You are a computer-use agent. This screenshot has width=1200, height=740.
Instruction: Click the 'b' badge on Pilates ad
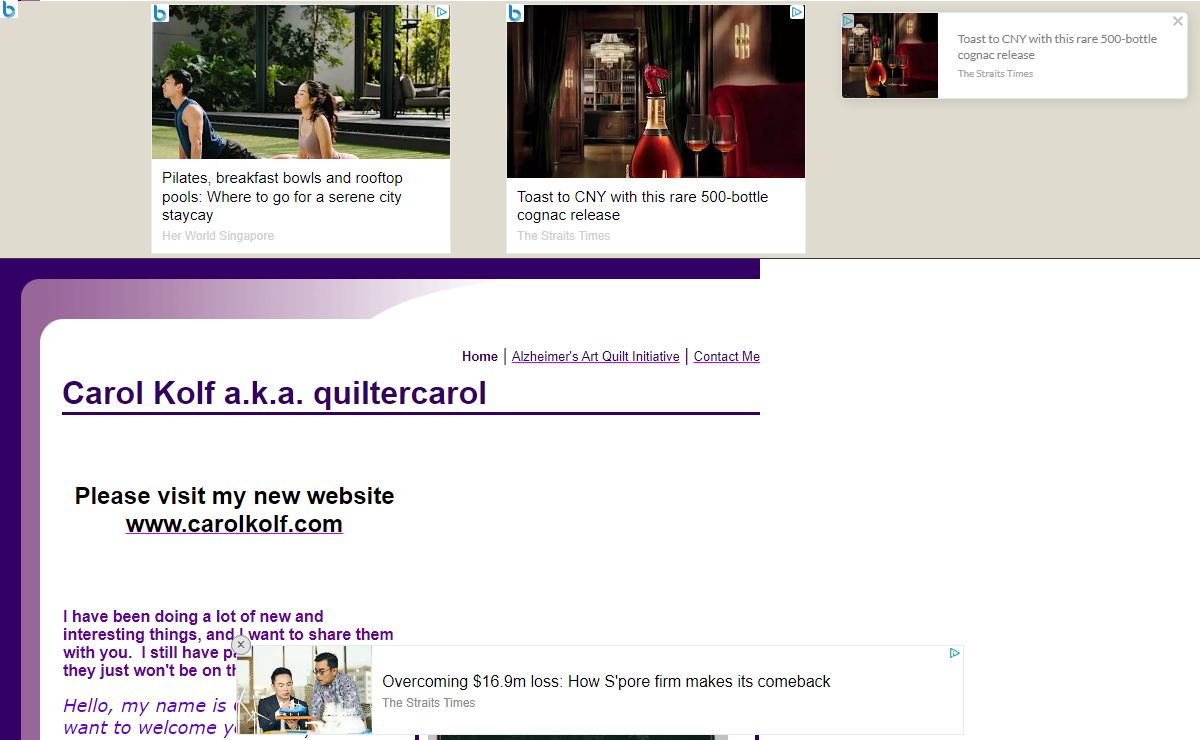pos(160,13)
